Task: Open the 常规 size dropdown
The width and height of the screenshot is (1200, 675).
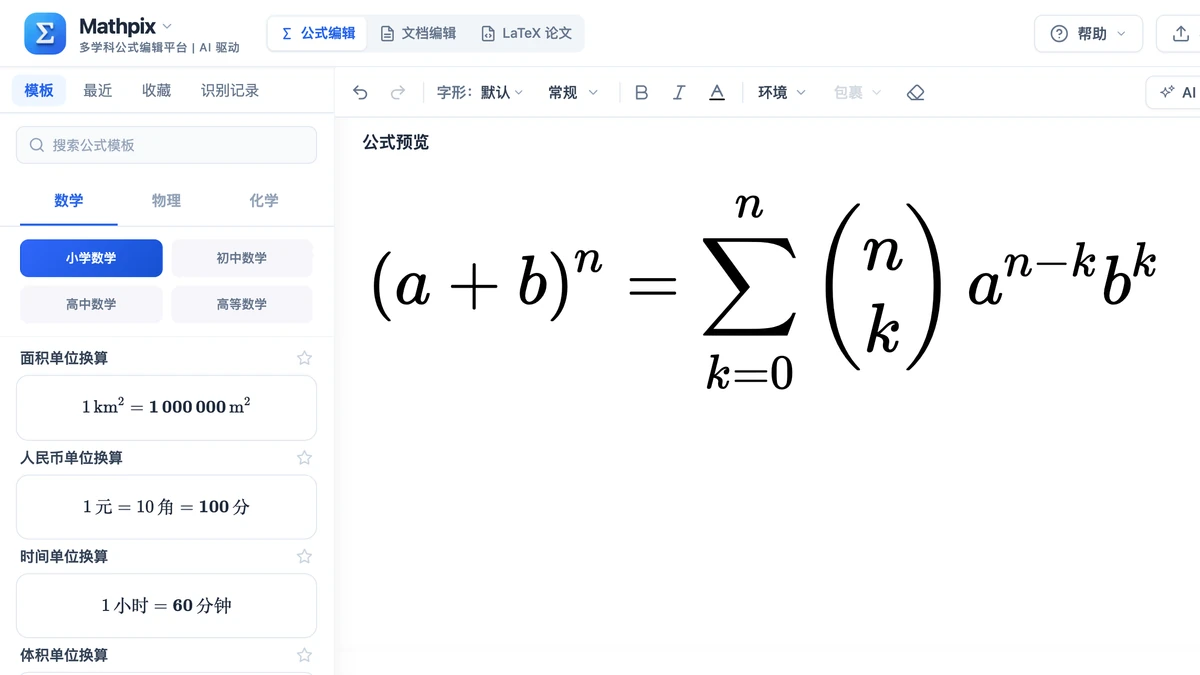Action: click(573, 93)
